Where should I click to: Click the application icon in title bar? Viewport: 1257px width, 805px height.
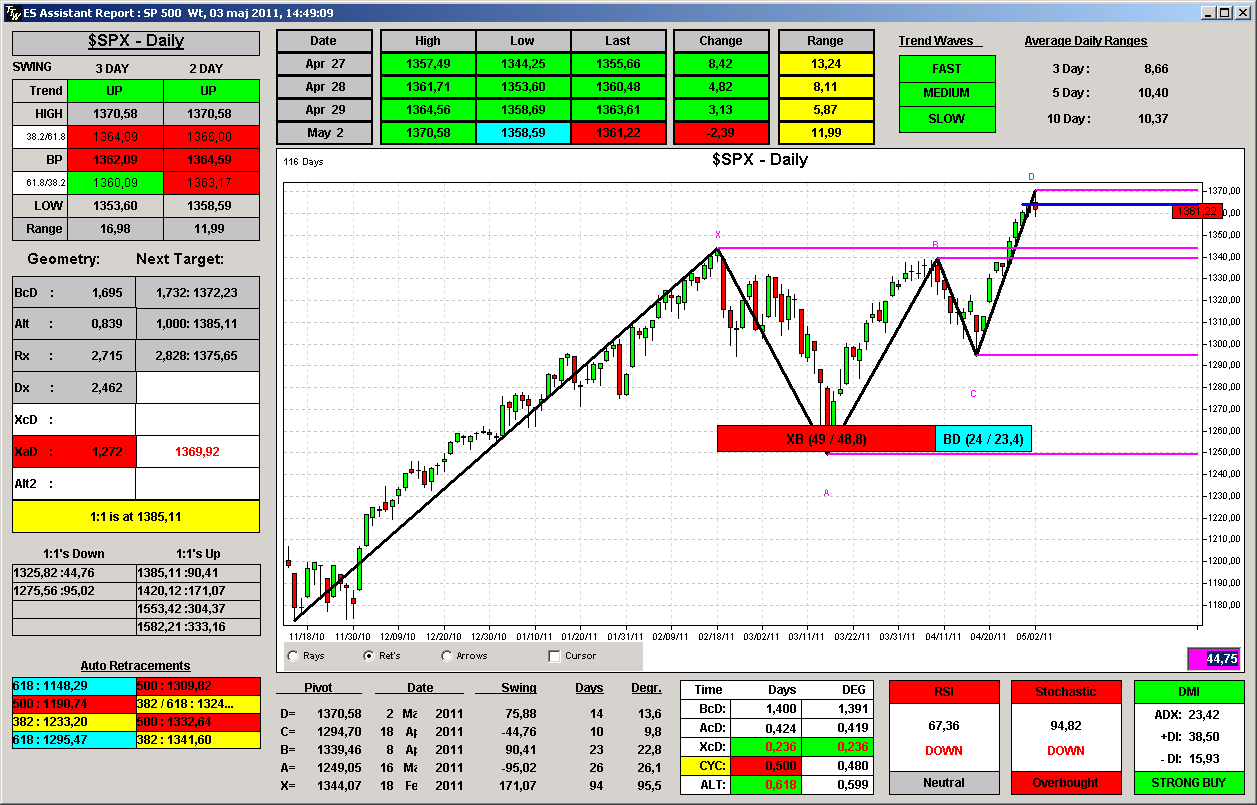(10, 12)
